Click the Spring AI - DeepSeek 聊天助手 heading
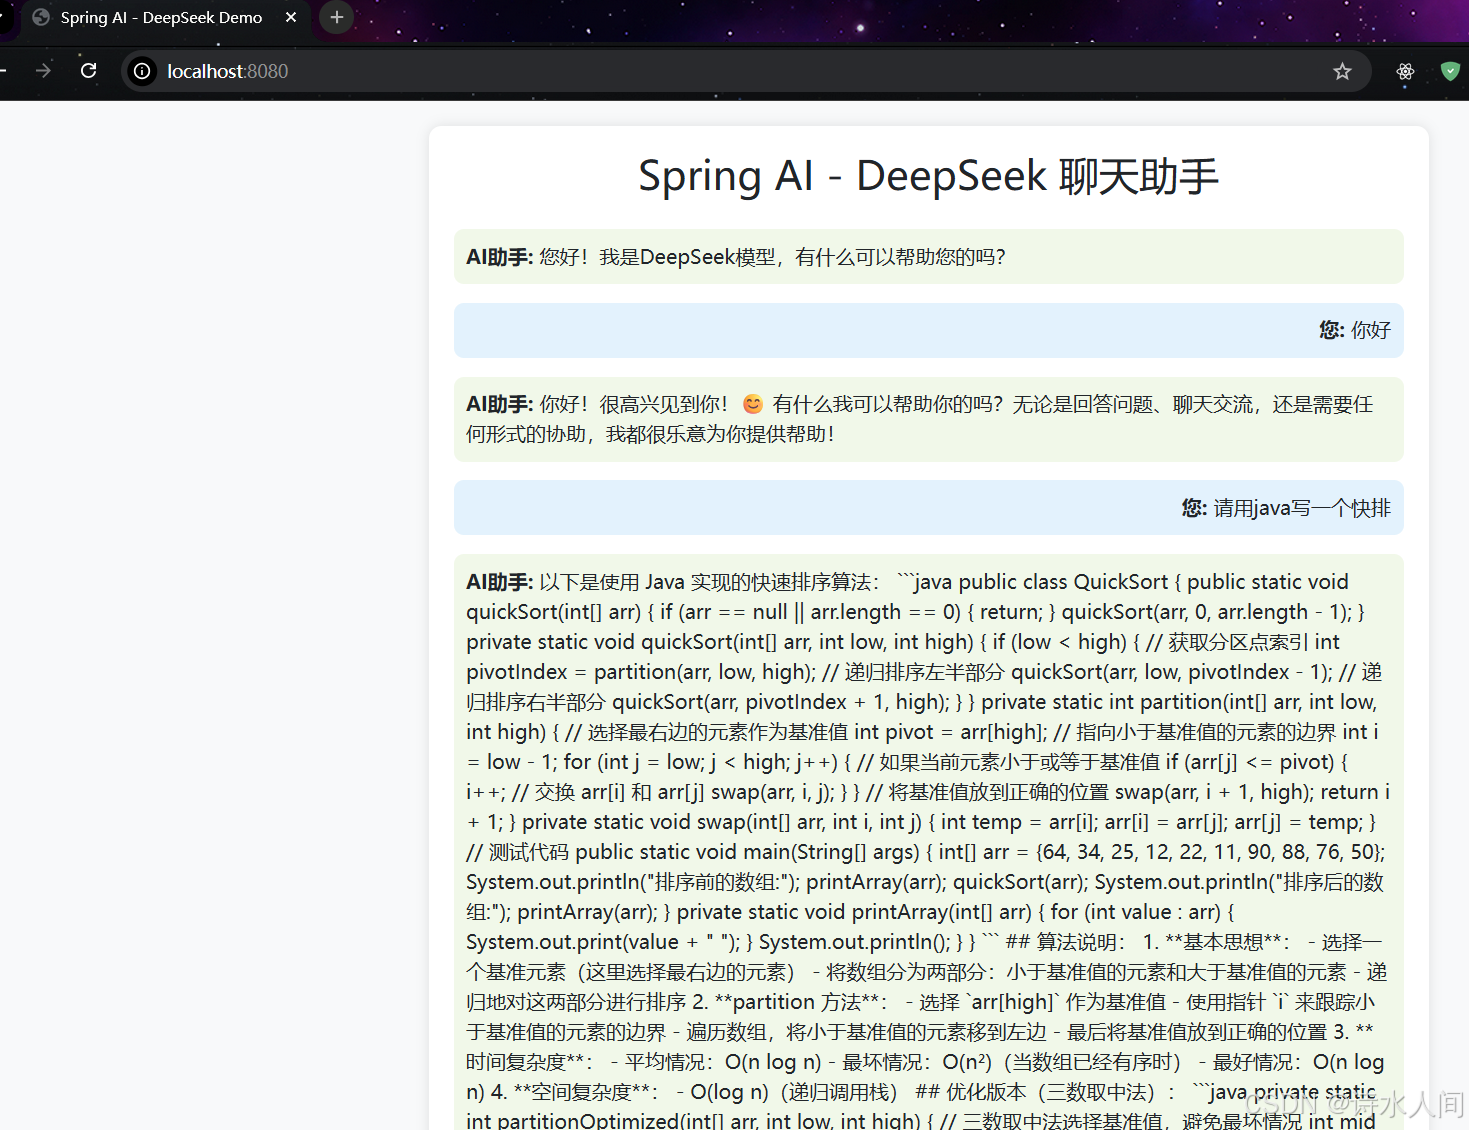This screenshot has width=1469, height=1130. 928,176
